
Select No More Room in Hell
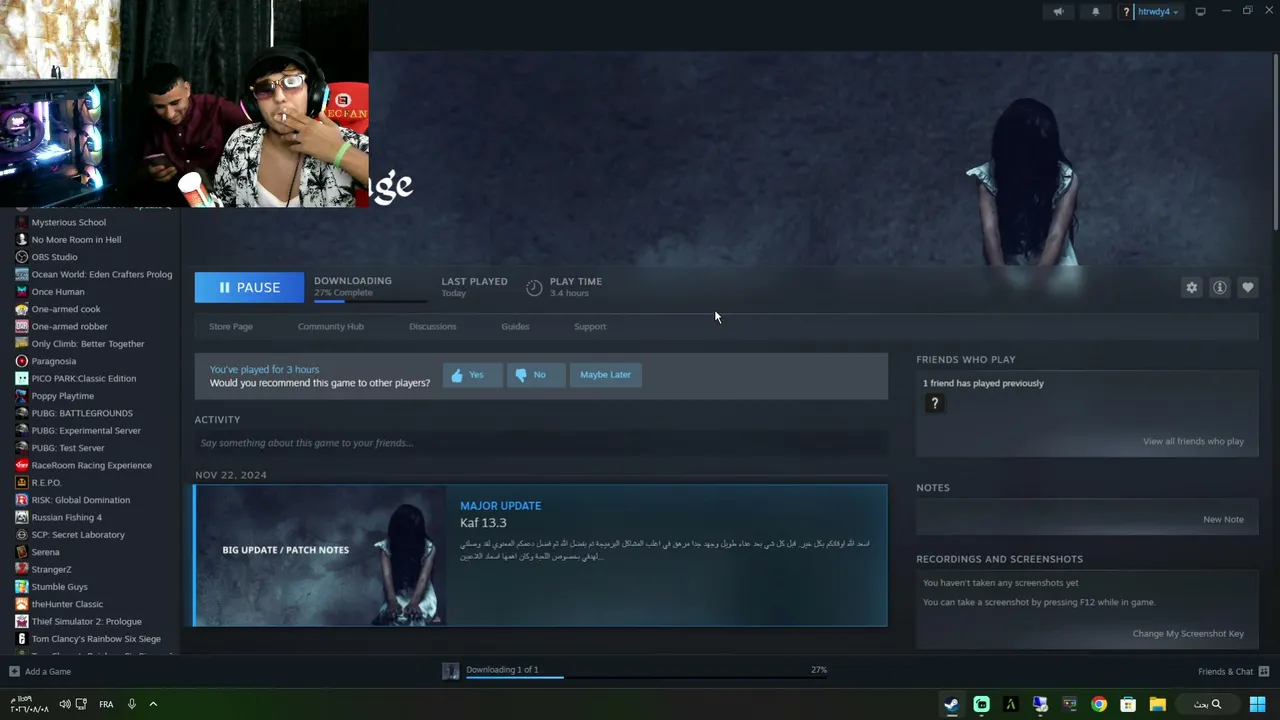tap(76, 240)
